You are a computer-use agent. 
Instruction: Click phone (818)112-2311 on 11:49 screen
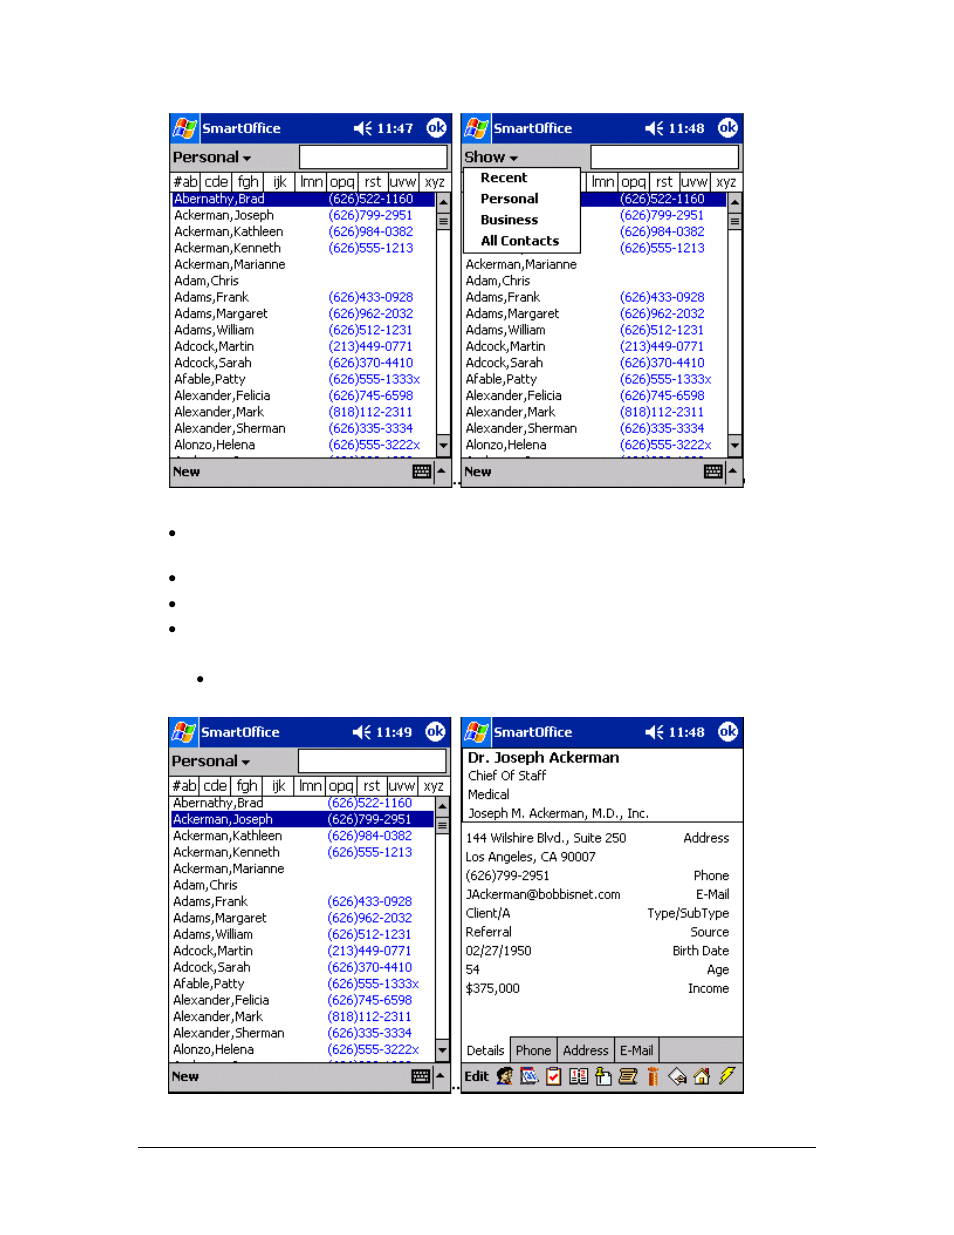[370, 1017]
